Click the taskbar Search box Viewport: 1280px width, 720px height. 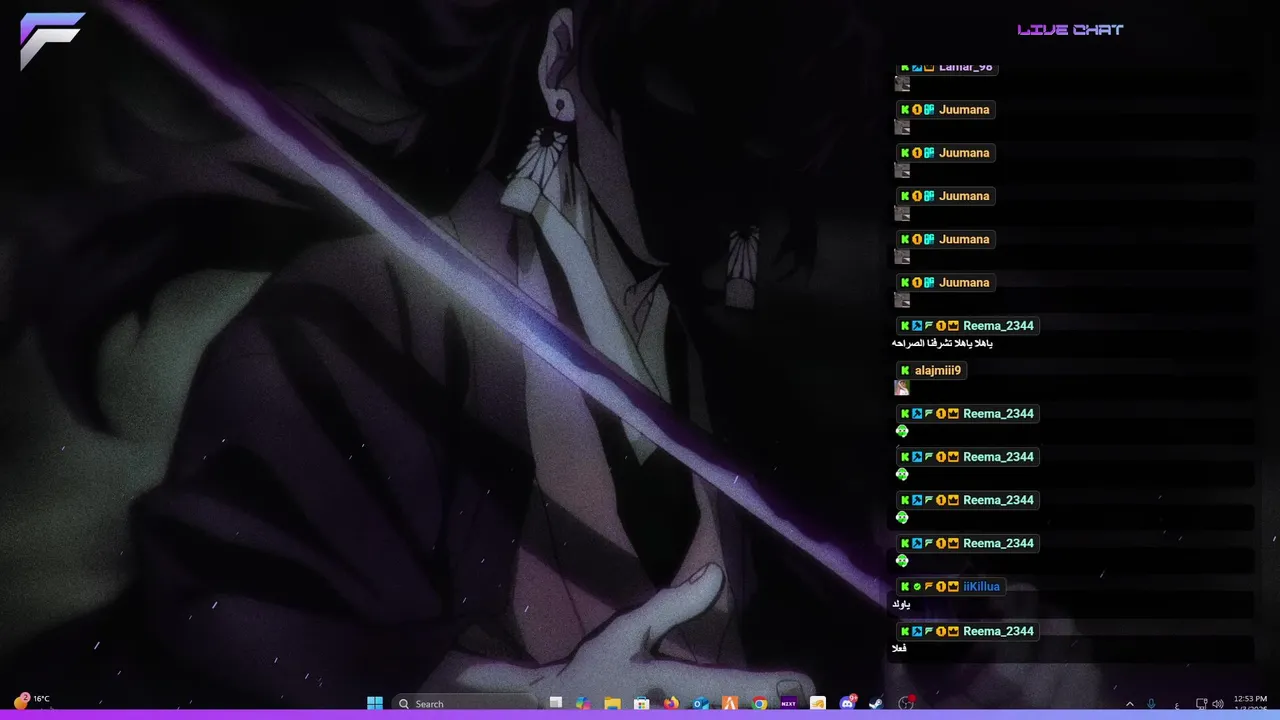pos(465,703)
